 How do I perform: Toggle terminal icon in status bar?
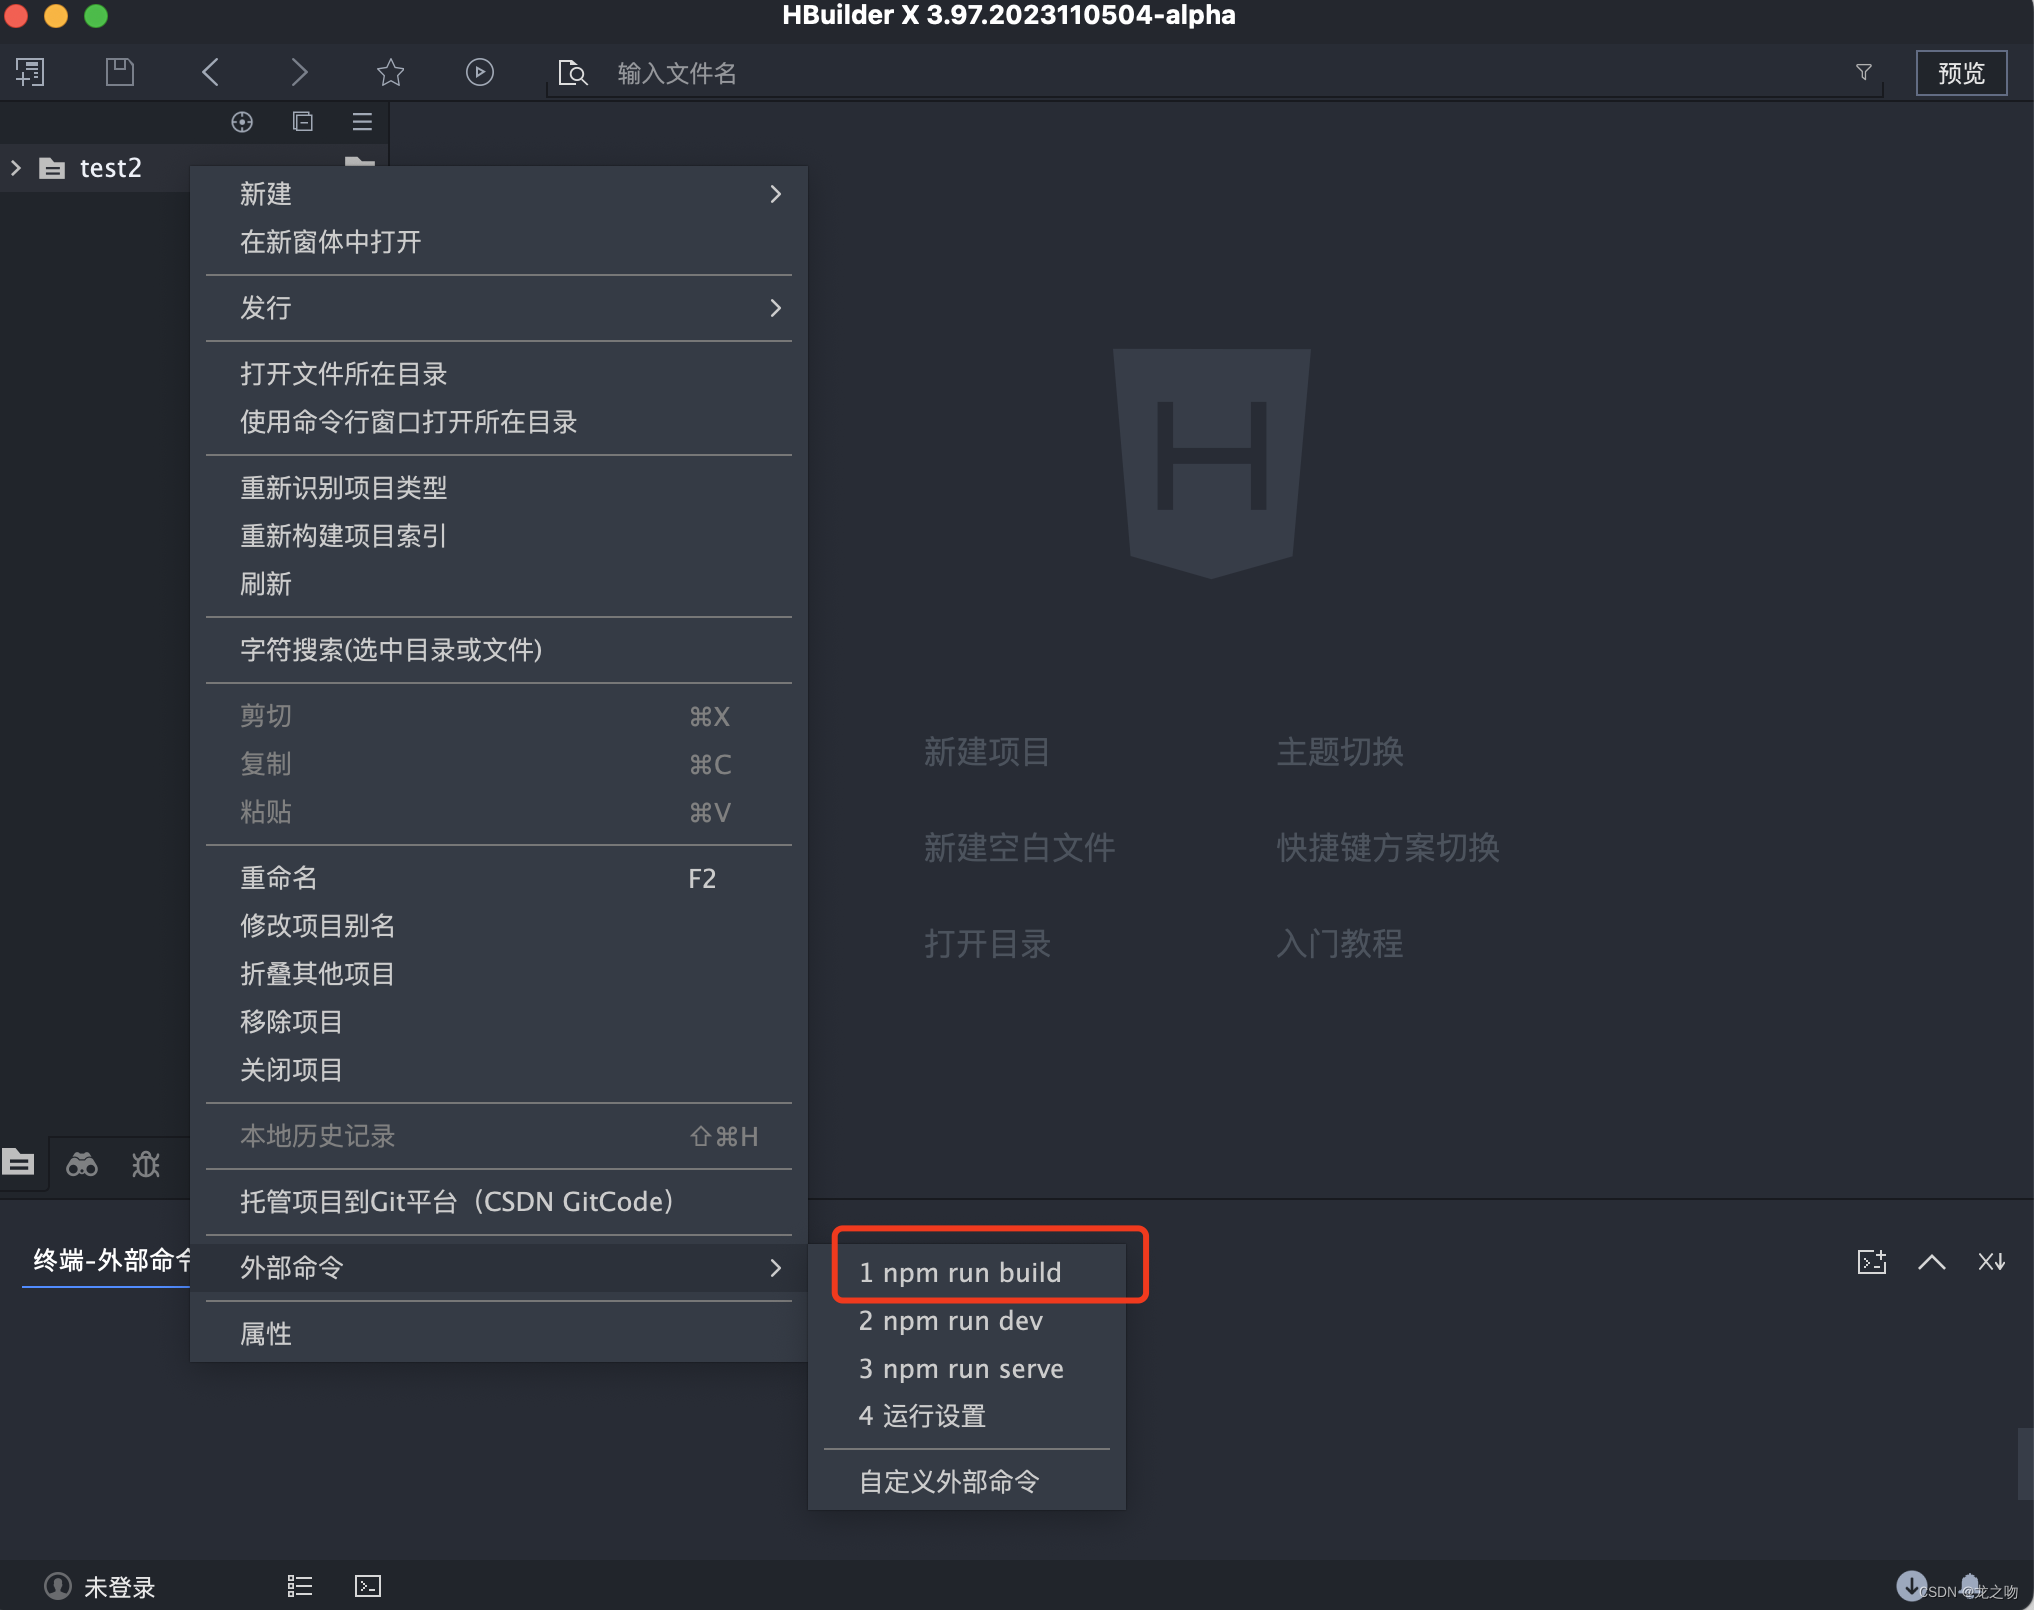tap(368, 1586)
